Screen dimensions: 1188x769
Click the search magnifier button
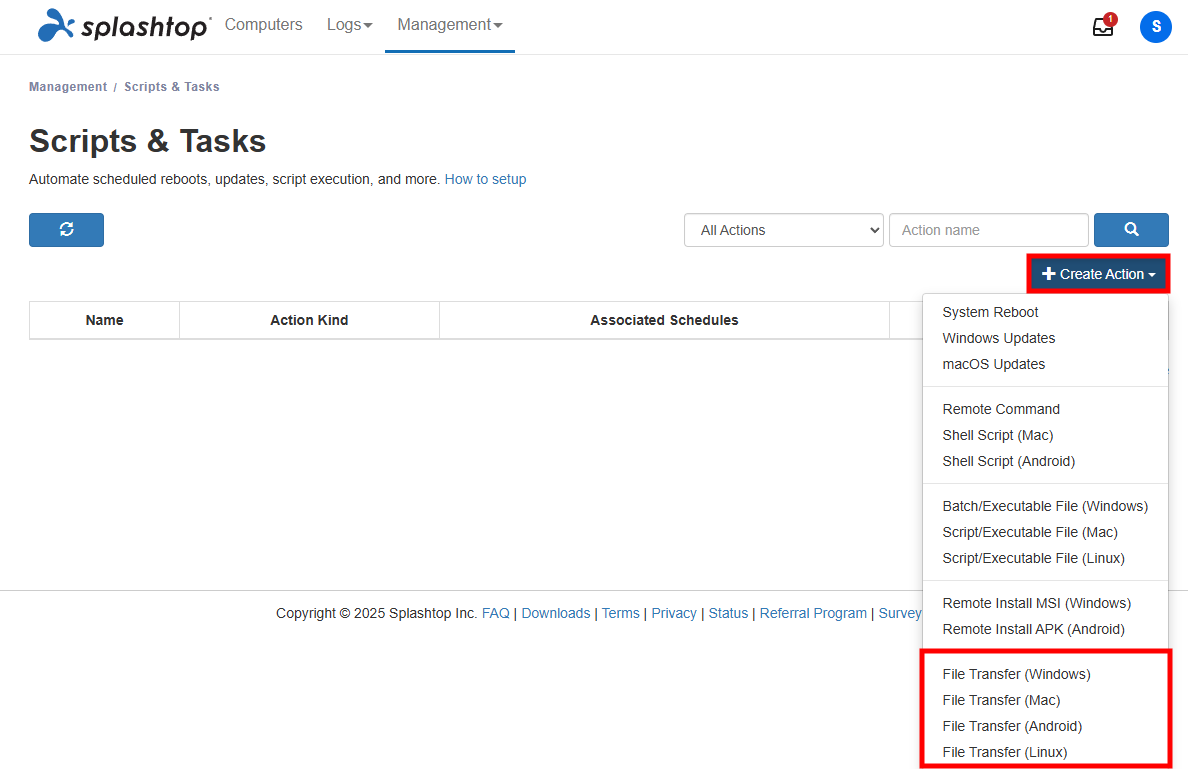tap(1131, 230)
